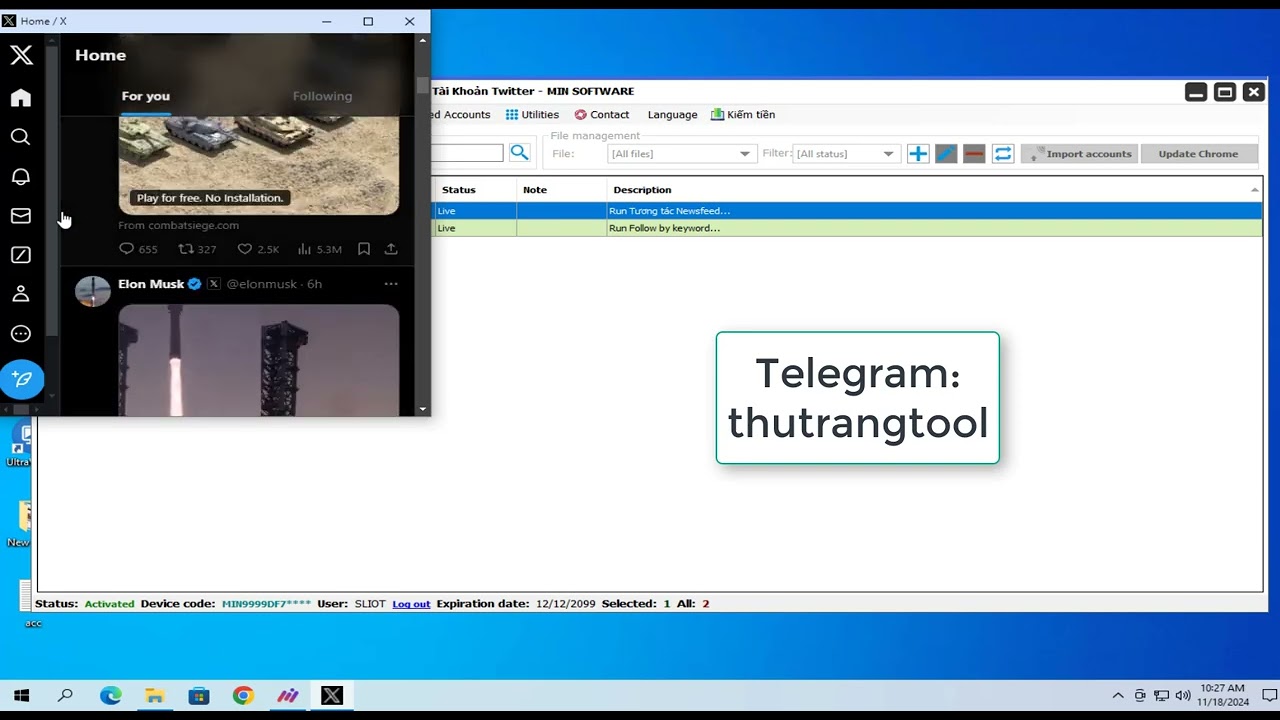This screenshot has width=1280, height=720.
Task: Open the Language menu
Action: click(672, 115)
